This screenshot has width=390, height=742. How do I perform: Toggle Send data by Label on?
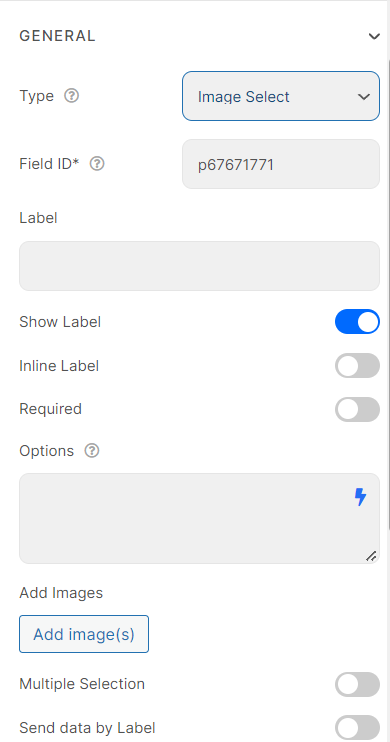pos(357,727)
